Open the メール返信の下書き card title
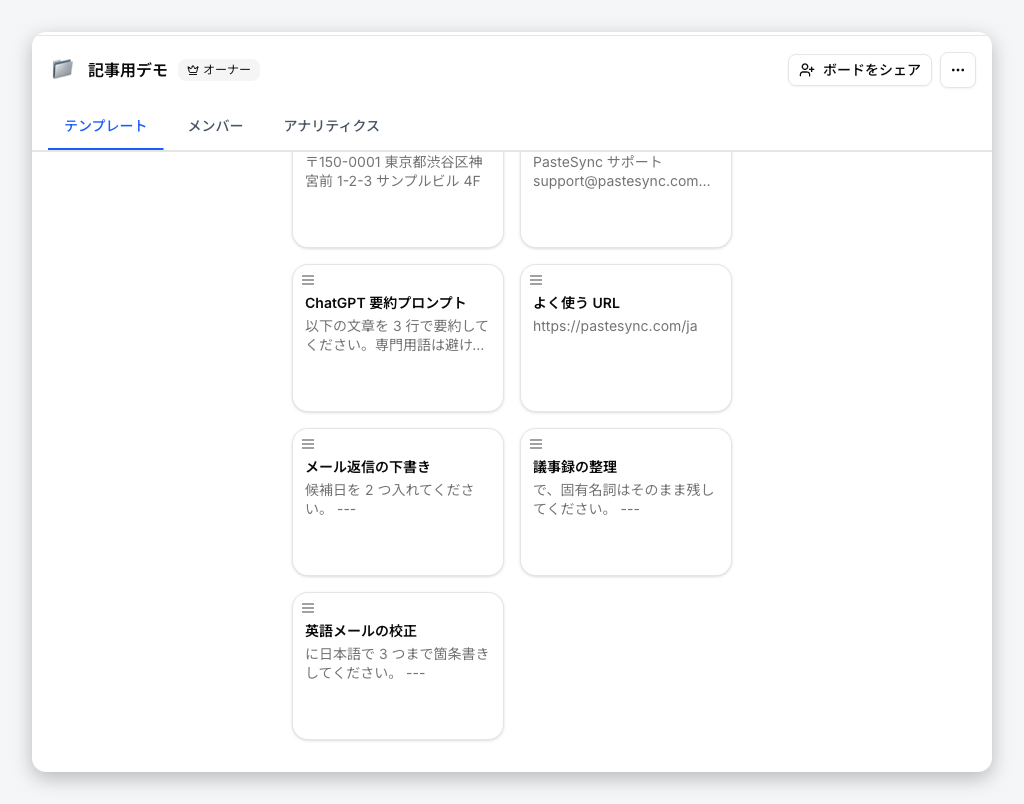The image size is (1024, 804). (368, 467)
